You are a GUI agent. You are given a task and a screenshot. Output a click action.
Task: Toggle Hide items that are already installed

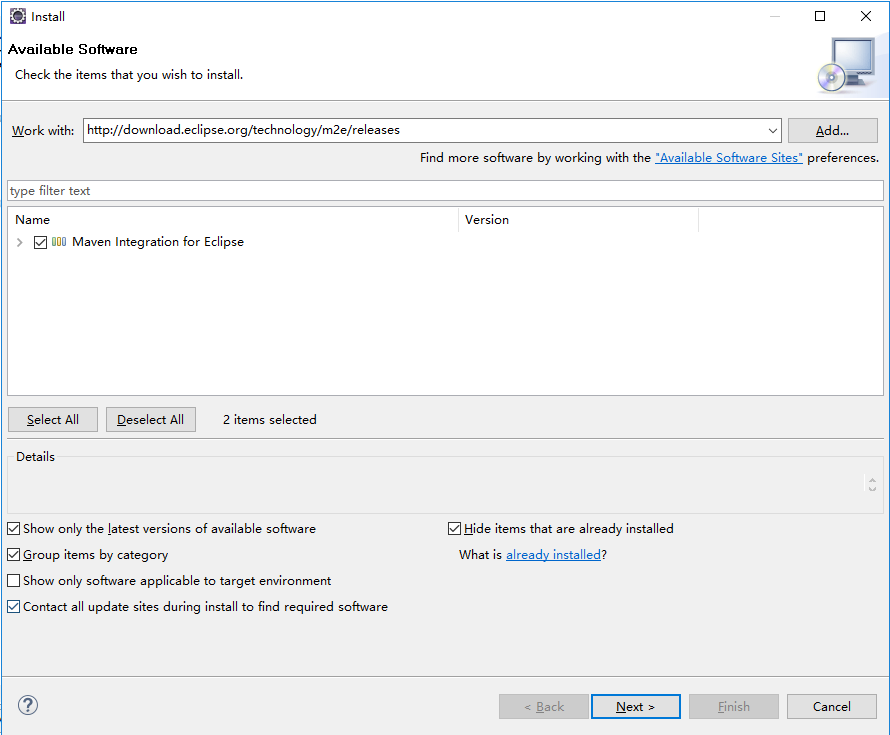(454, 529)
